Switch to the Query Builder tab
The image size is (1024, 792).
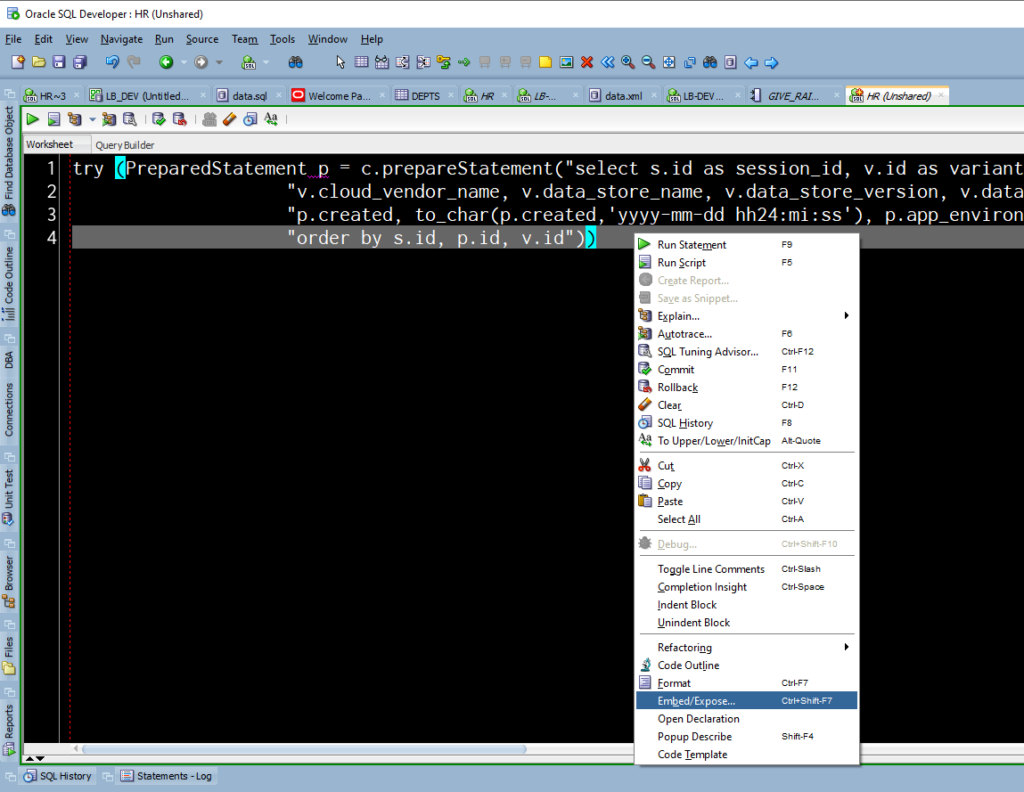pos(125,144)
